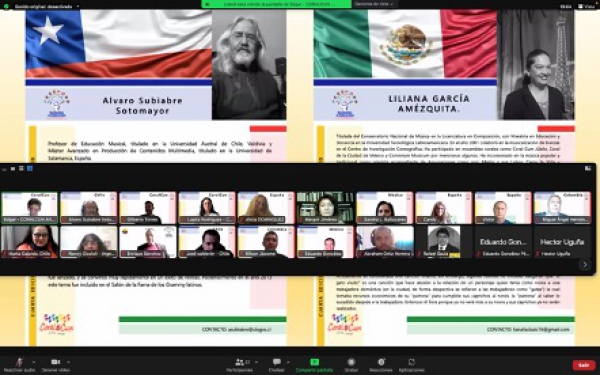The height and width of the screenshot is (375, 600).
Task: Show next page of participant thumbnails
Action: tap(584, 264)
